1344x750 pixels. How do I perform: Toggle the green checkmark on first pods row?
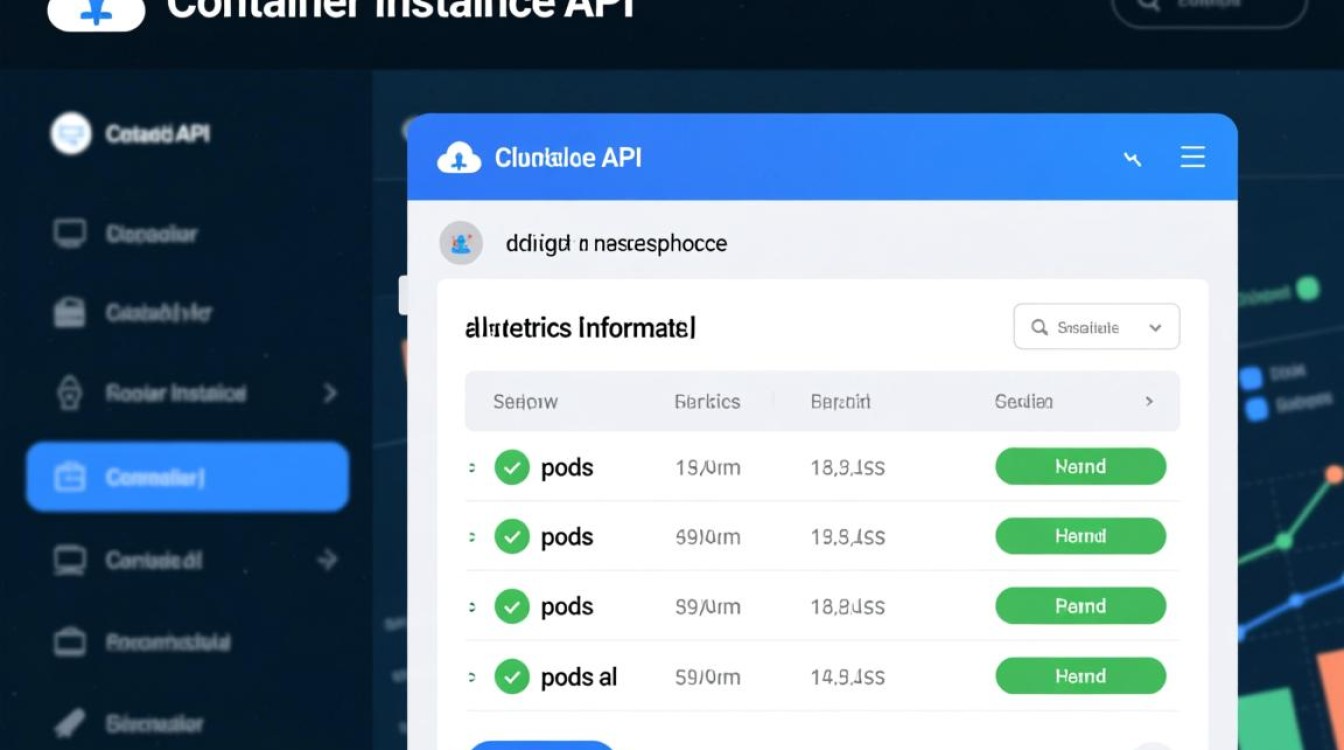point(512,467)
